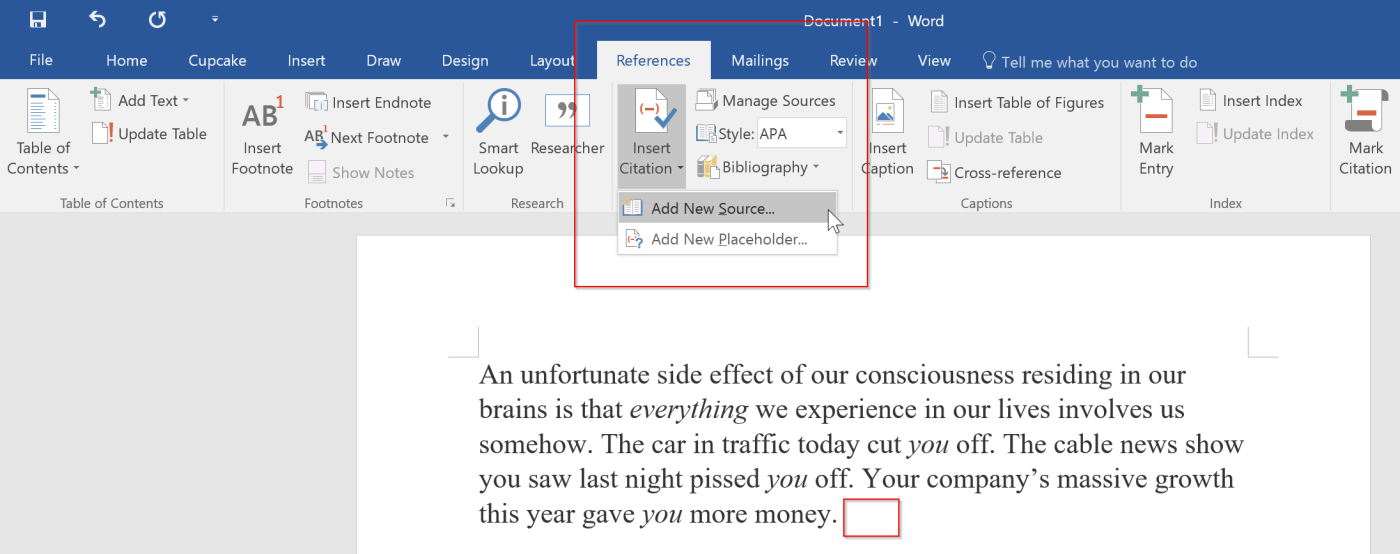
Task: Click the Save icon in title bar
Action: pos(38,19)
